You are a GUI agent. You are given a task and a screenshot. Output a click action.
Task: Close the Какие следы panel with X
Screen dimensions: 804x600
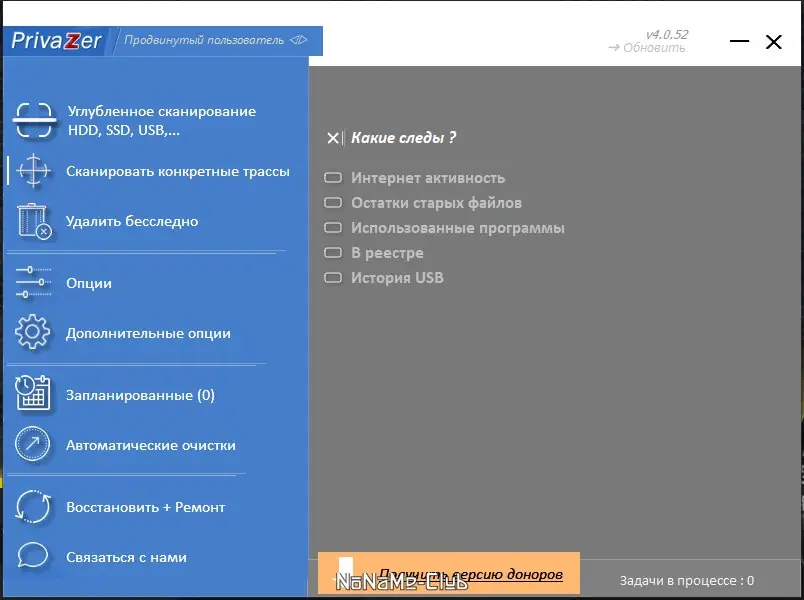(333, 138)
